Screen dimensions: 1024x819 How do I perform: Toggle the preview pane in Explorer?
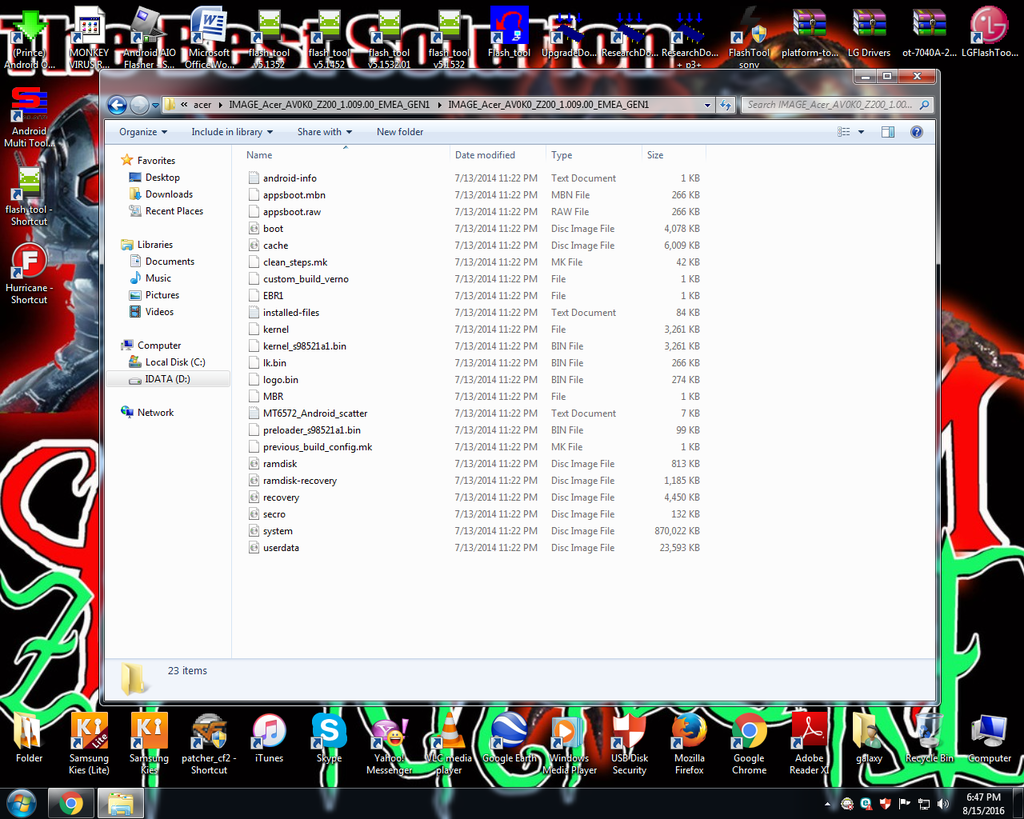(887, 131)
